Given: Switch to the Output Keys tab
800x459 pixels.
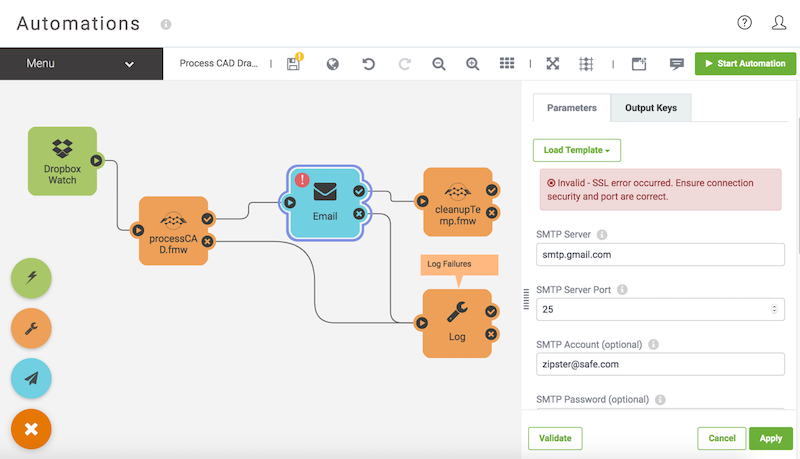Looking at the screenshot, I should (x=650, y=108).
